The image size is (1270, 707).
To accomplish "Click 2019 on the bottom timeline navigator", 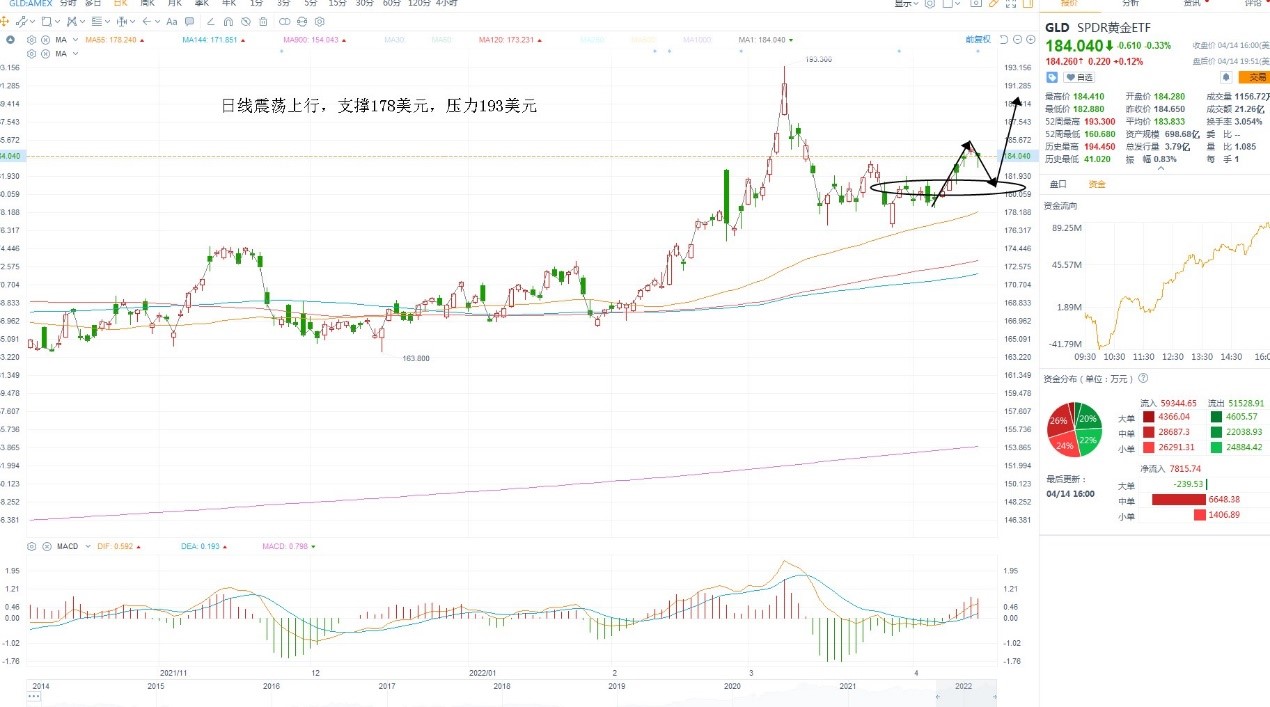I will 617,686.
